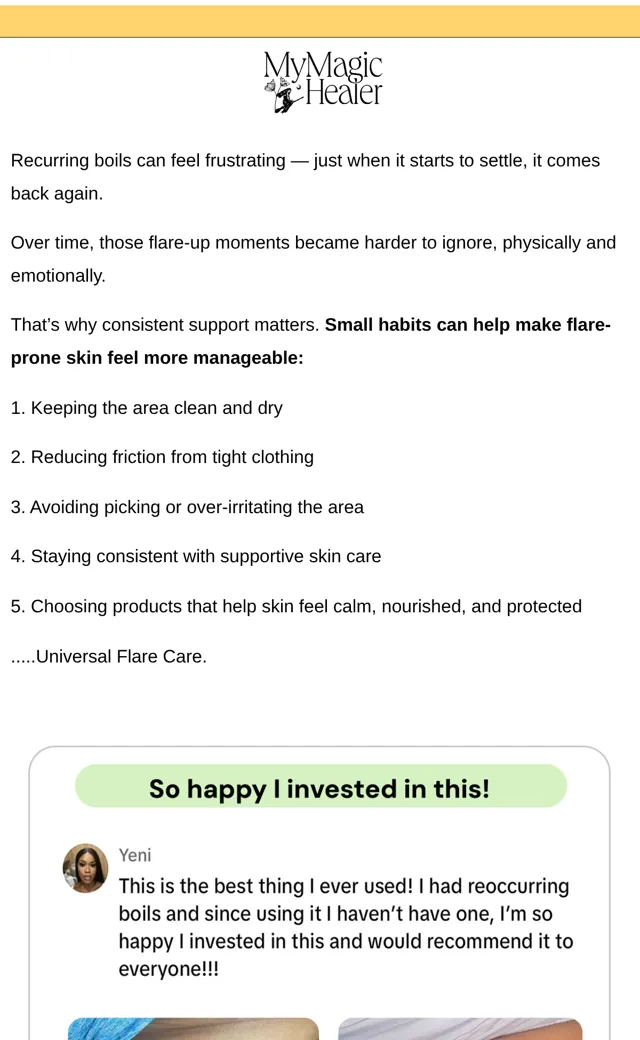Click 'That's why consistent support matters' text
This screenshot has width=640, height=1040.
click(165, 325)
